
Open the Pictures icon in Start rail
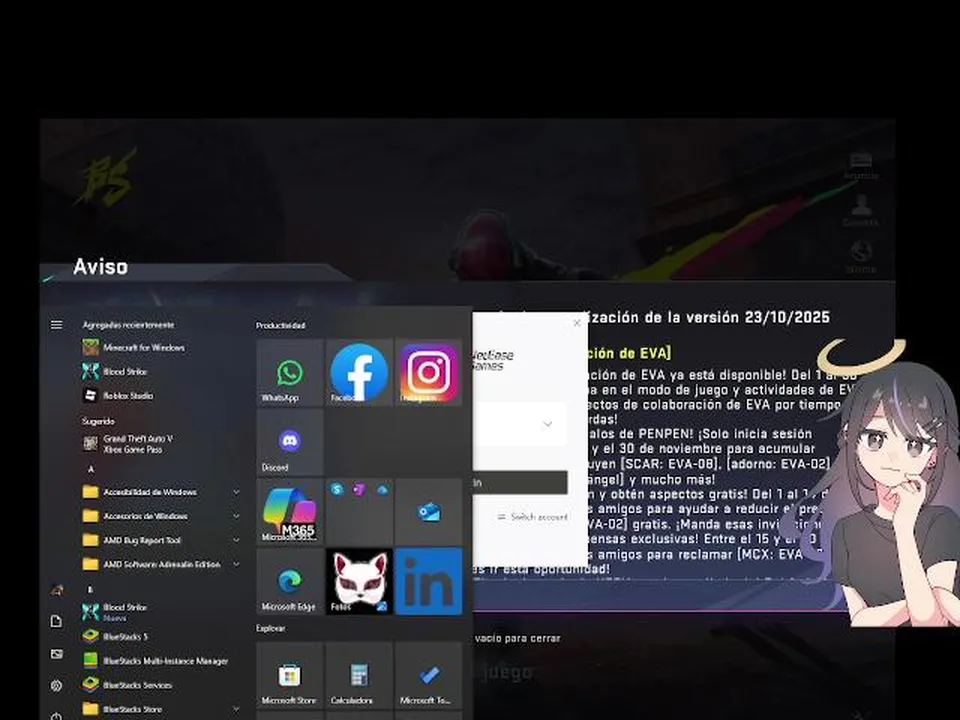[x=56, y=654]
